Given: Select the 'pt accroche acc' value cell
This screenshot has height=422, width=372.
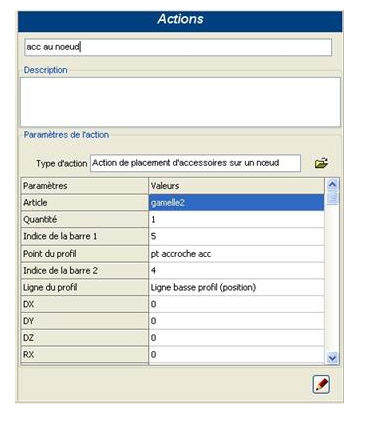Looking at the screenshot, I should [x=236, y=254].
